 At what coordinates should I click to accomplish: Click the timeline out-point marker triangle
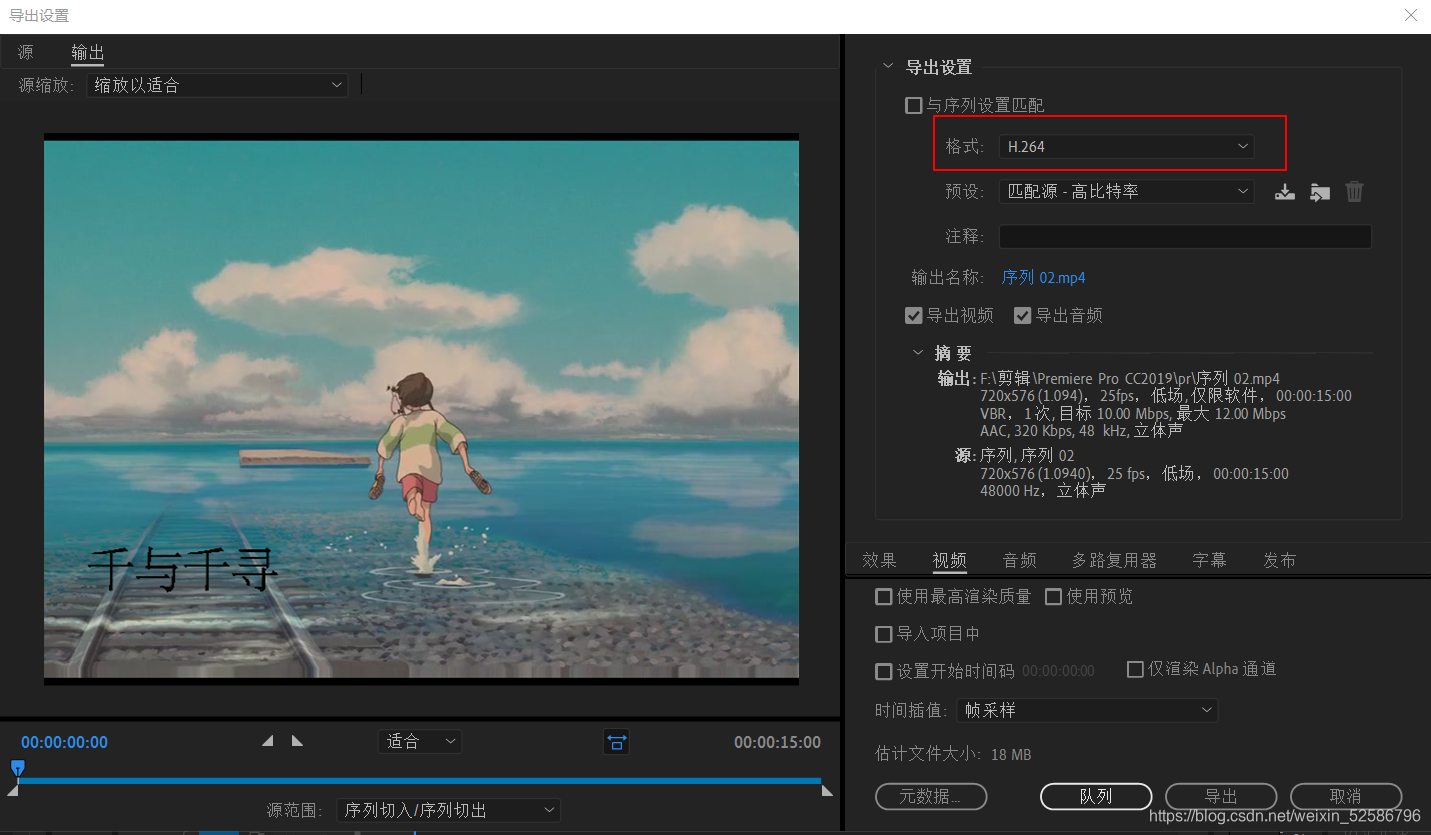[827, 791]
